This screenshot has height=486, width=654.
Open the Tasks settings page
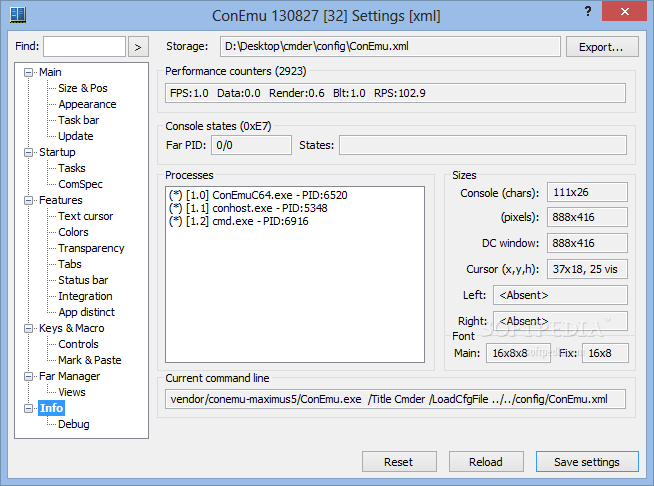pyautogui.click(x=72, y=168)
